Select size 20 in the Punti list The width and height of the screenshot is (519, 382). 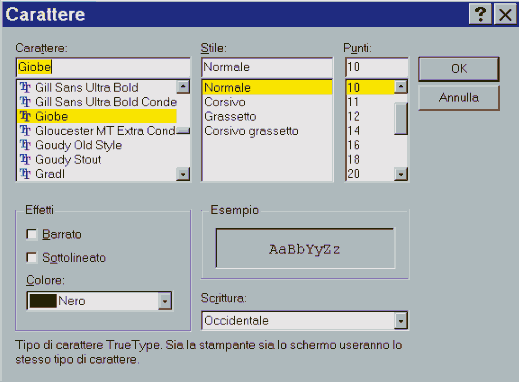pyautogui.click(x=370, y=174)
